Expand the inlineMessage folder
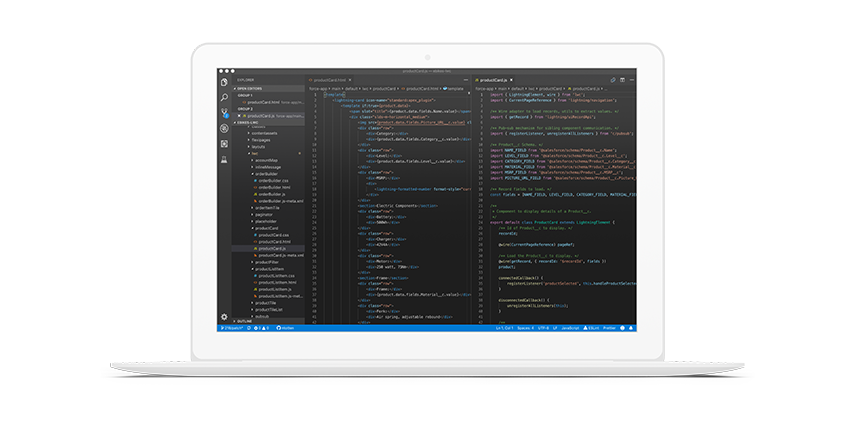This screenshot has width=857, height=447. (268, 167)
